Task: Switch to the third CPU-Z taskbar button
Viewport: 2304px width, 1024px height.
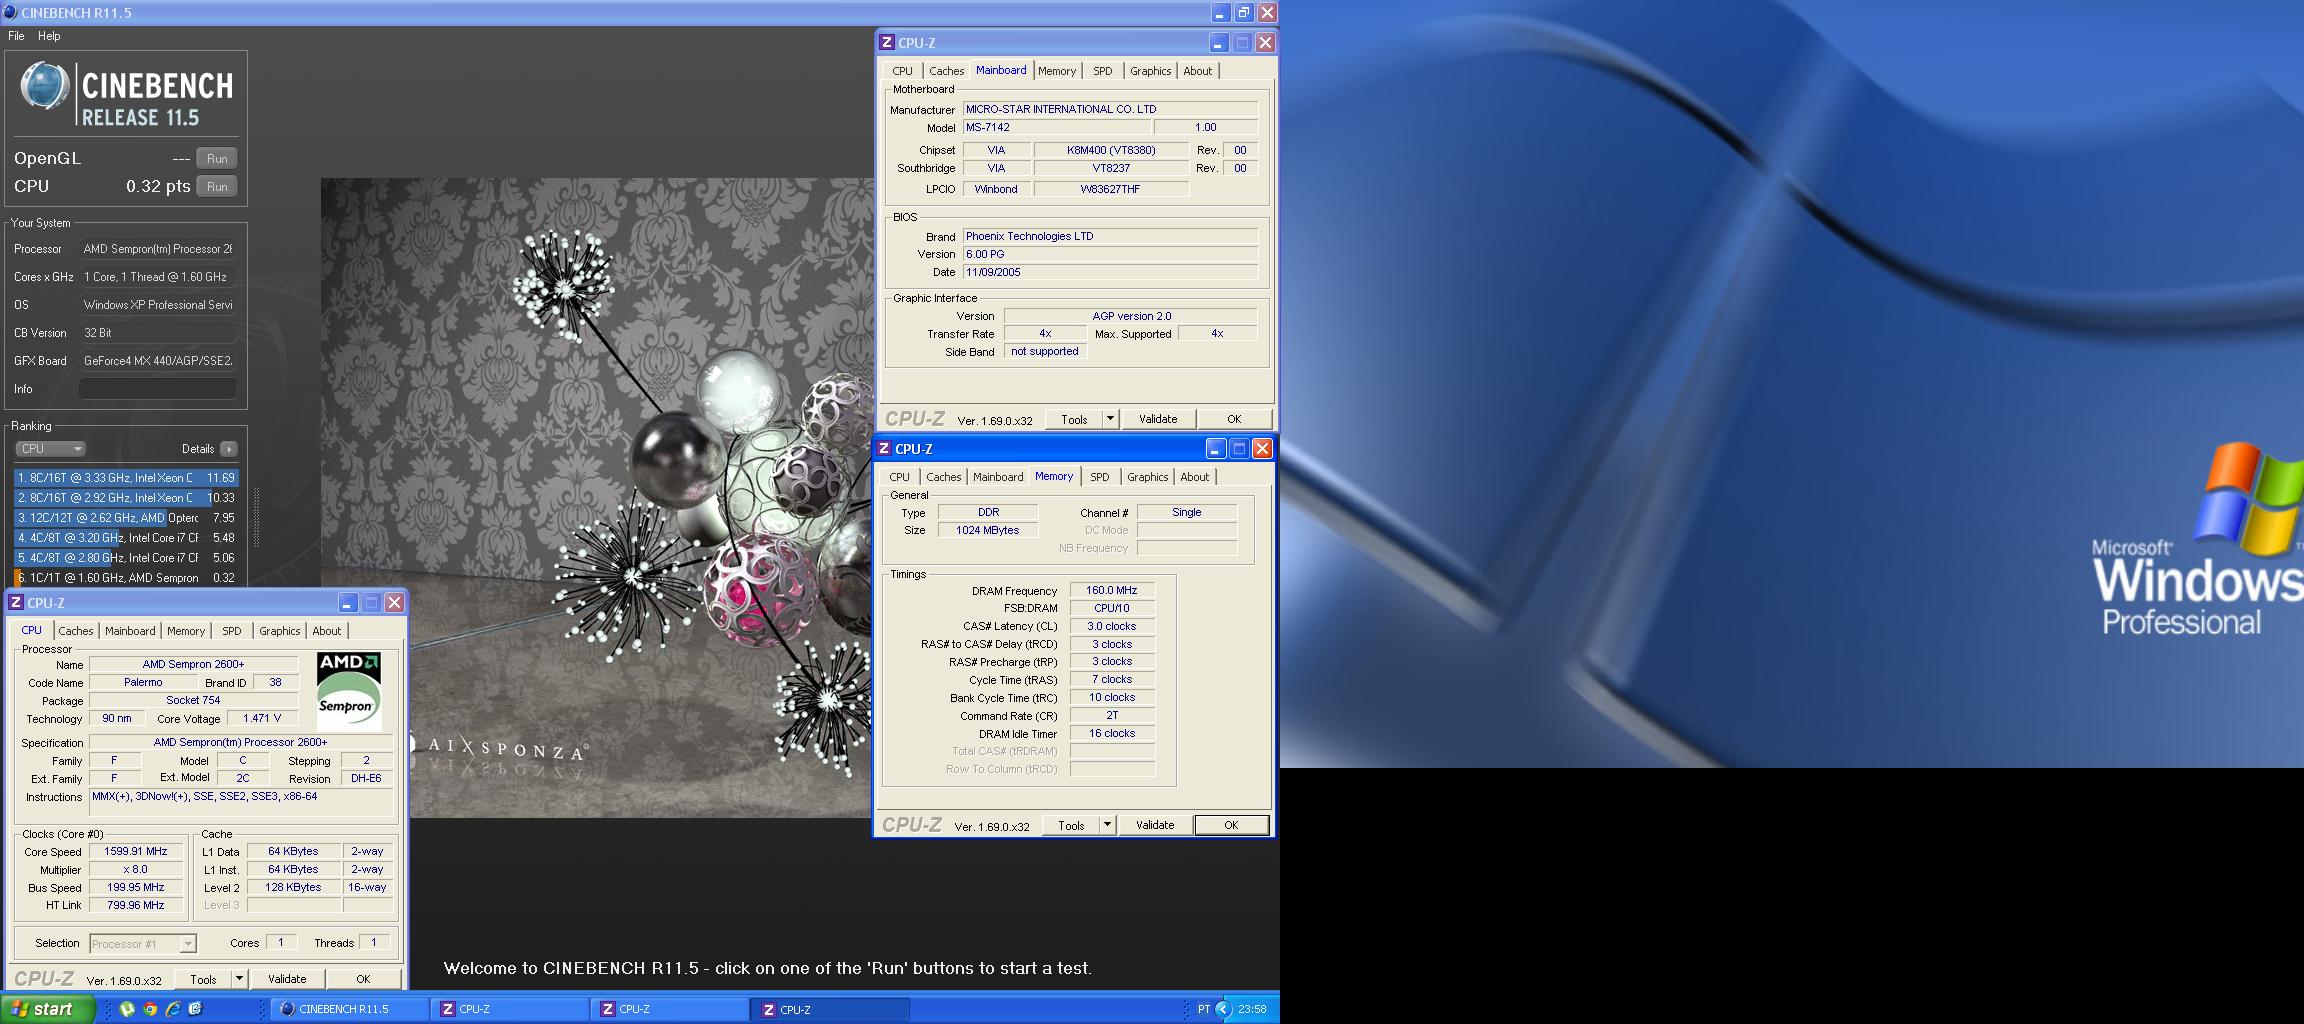Action: (x=830, y=1009)
